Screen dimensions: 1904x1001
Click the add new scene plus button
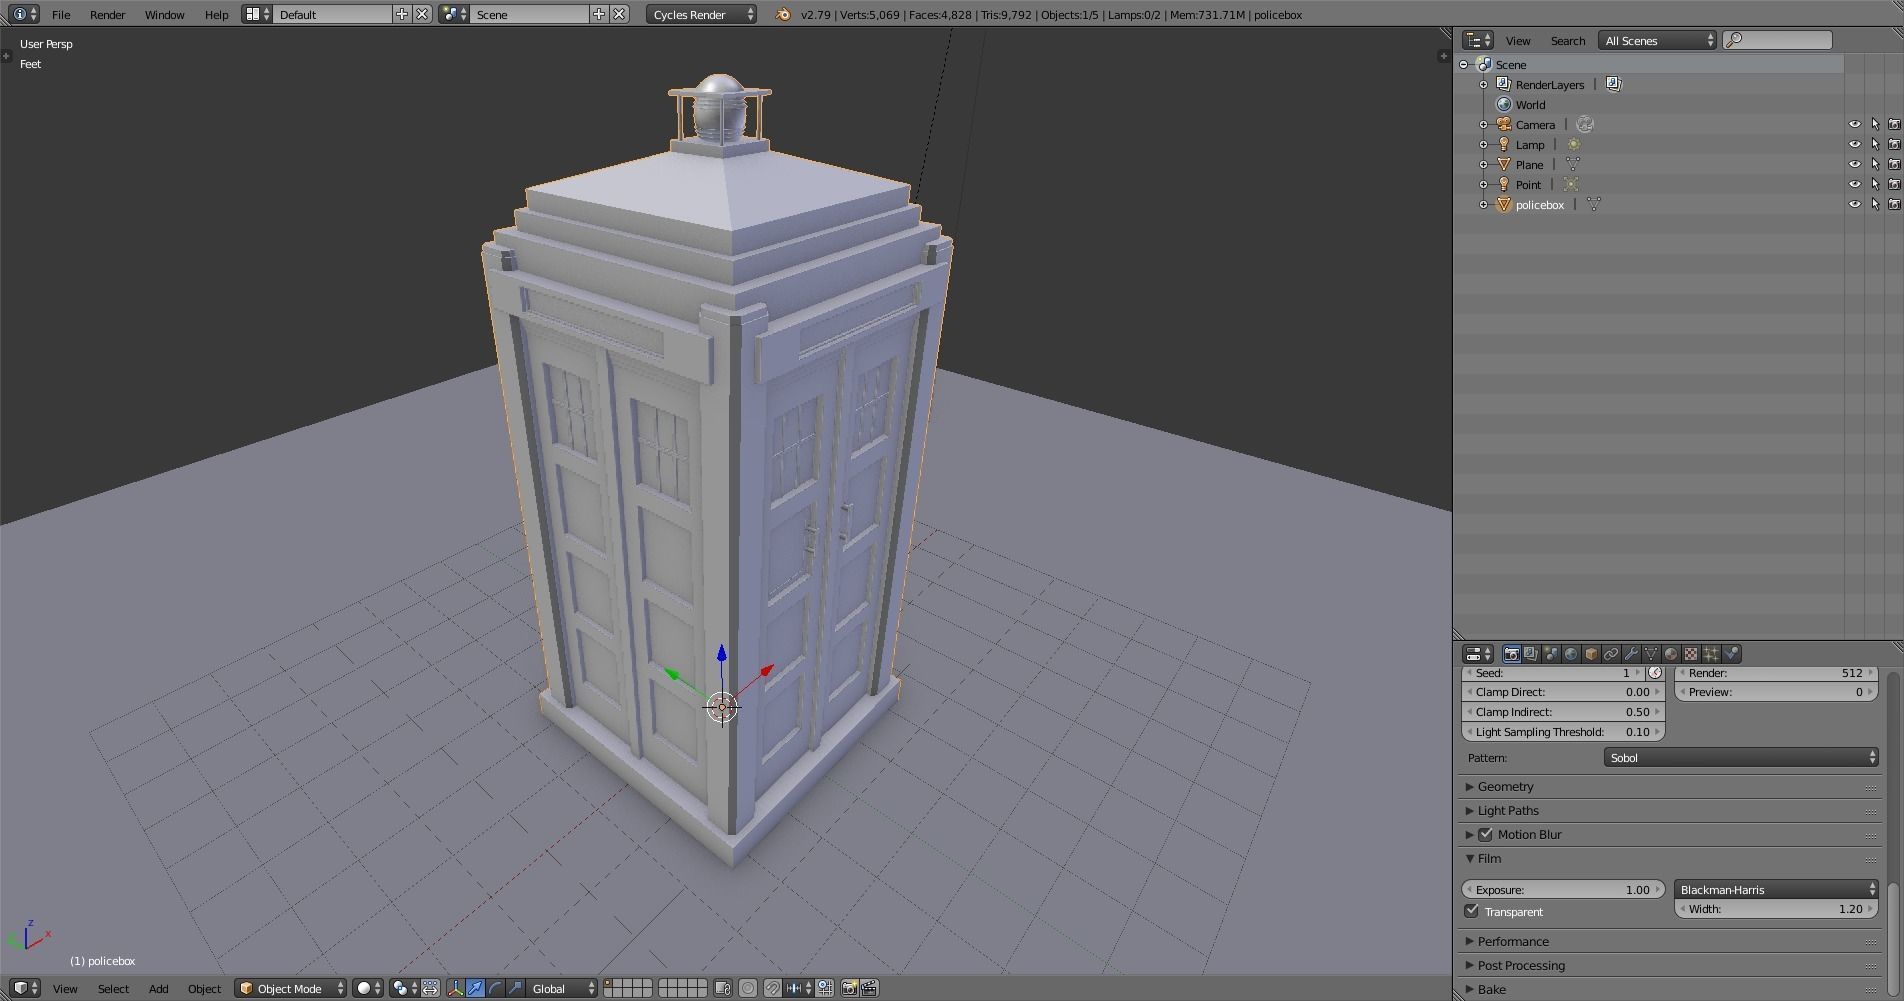tap(598, 14)
